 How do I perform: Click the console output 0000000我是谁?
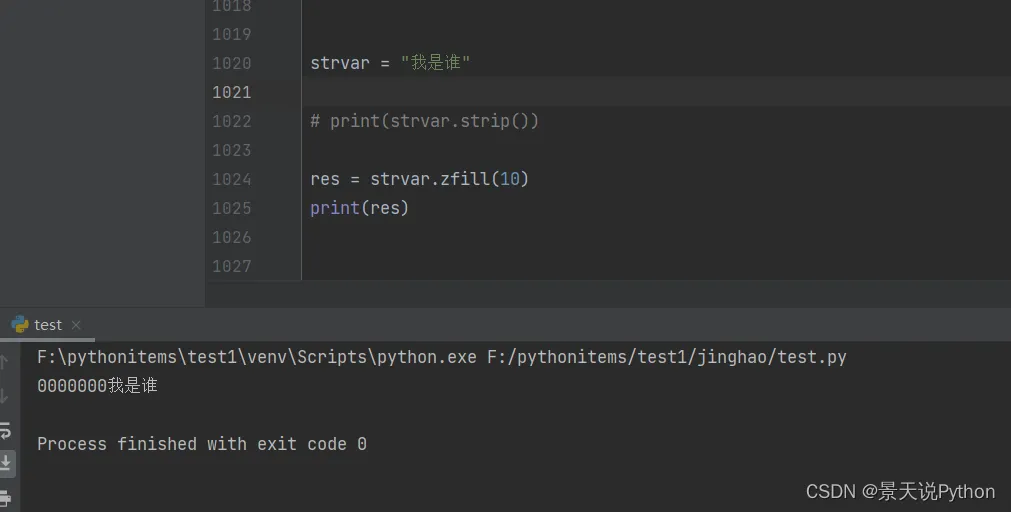point(97,386)
